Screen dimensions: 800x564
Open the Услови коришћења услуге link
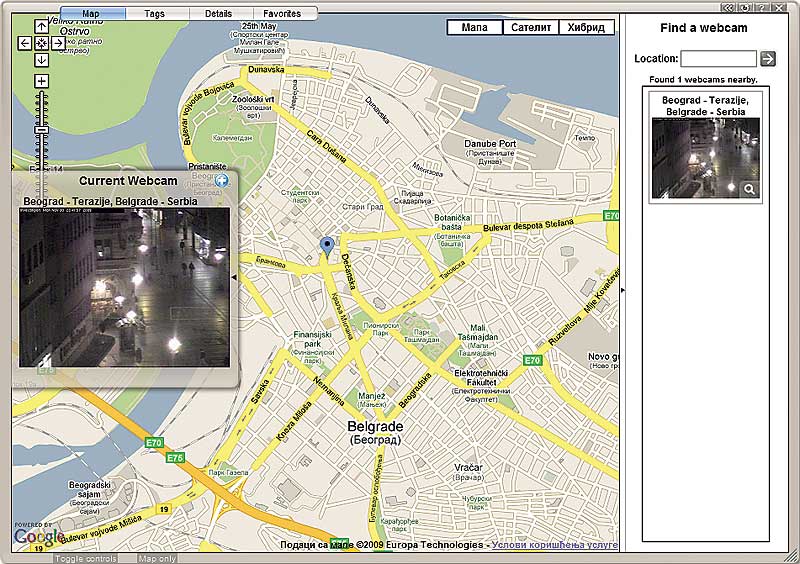pos(555,545)
